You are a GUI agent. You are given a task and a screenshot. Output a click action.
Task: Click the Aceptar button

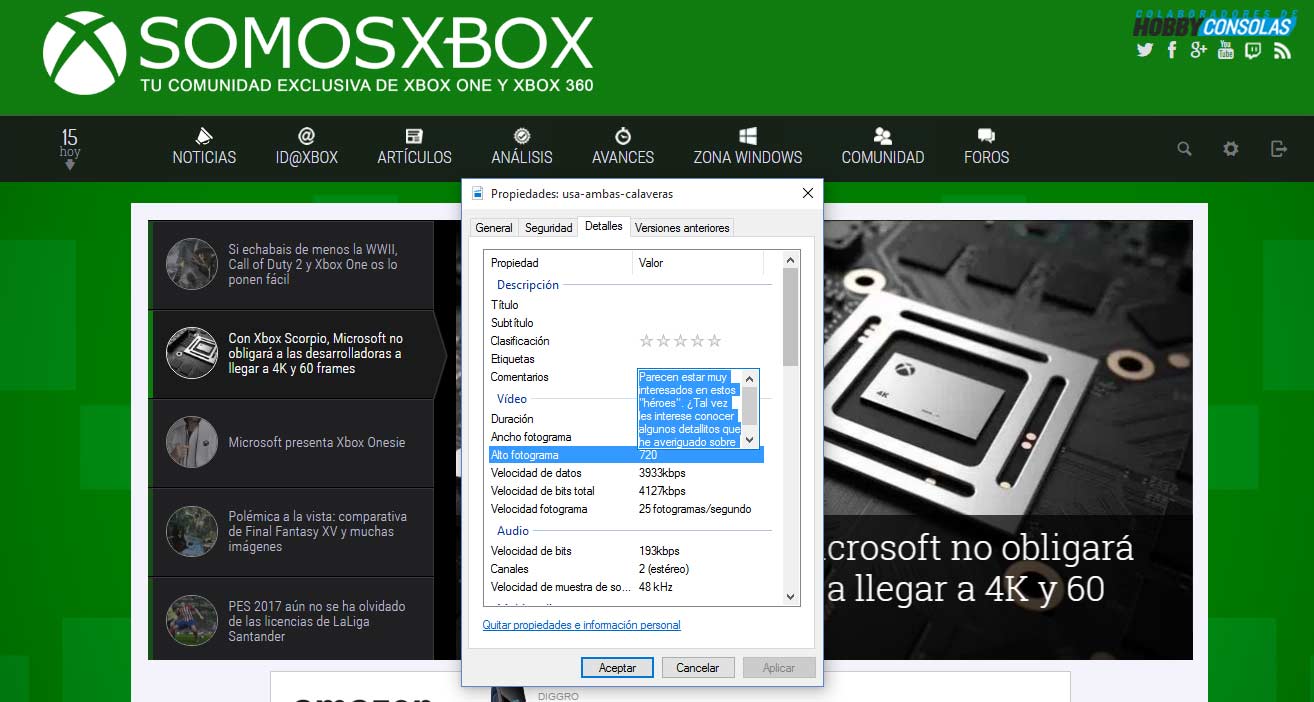tap(617, 667)
